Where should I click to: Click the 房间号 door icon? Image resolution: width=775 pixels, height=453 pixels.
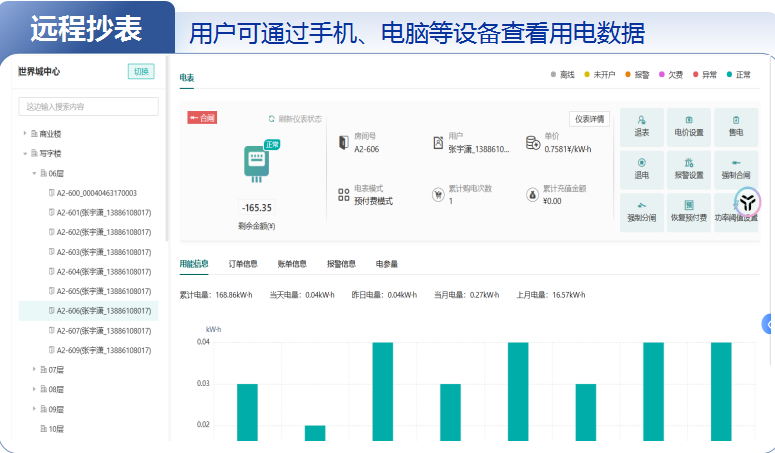point(344,142)
